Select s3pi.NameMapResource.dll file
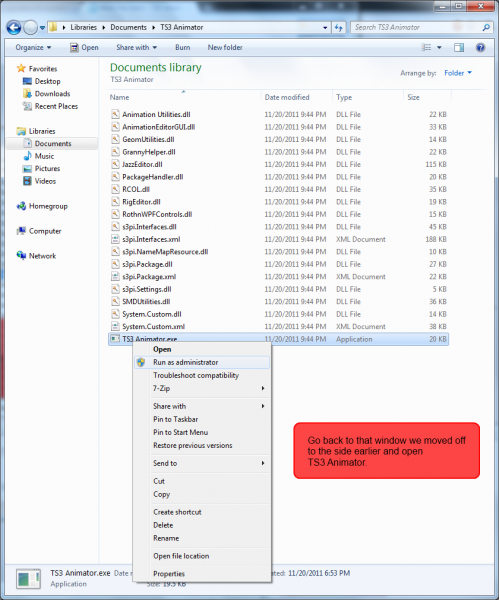 (165, 252)
